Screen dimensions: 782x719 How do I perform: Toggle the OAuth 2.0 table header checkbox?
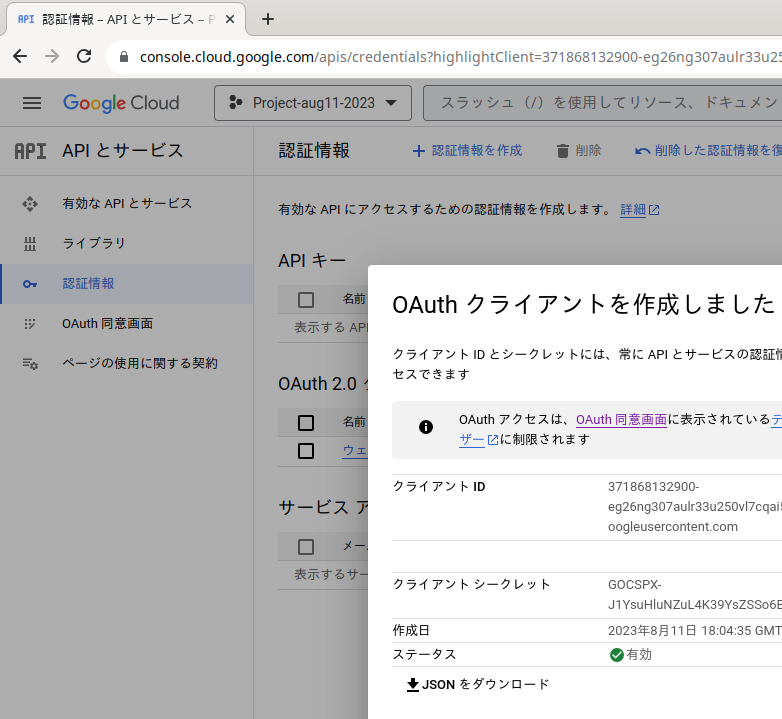[x=306, y=423]
